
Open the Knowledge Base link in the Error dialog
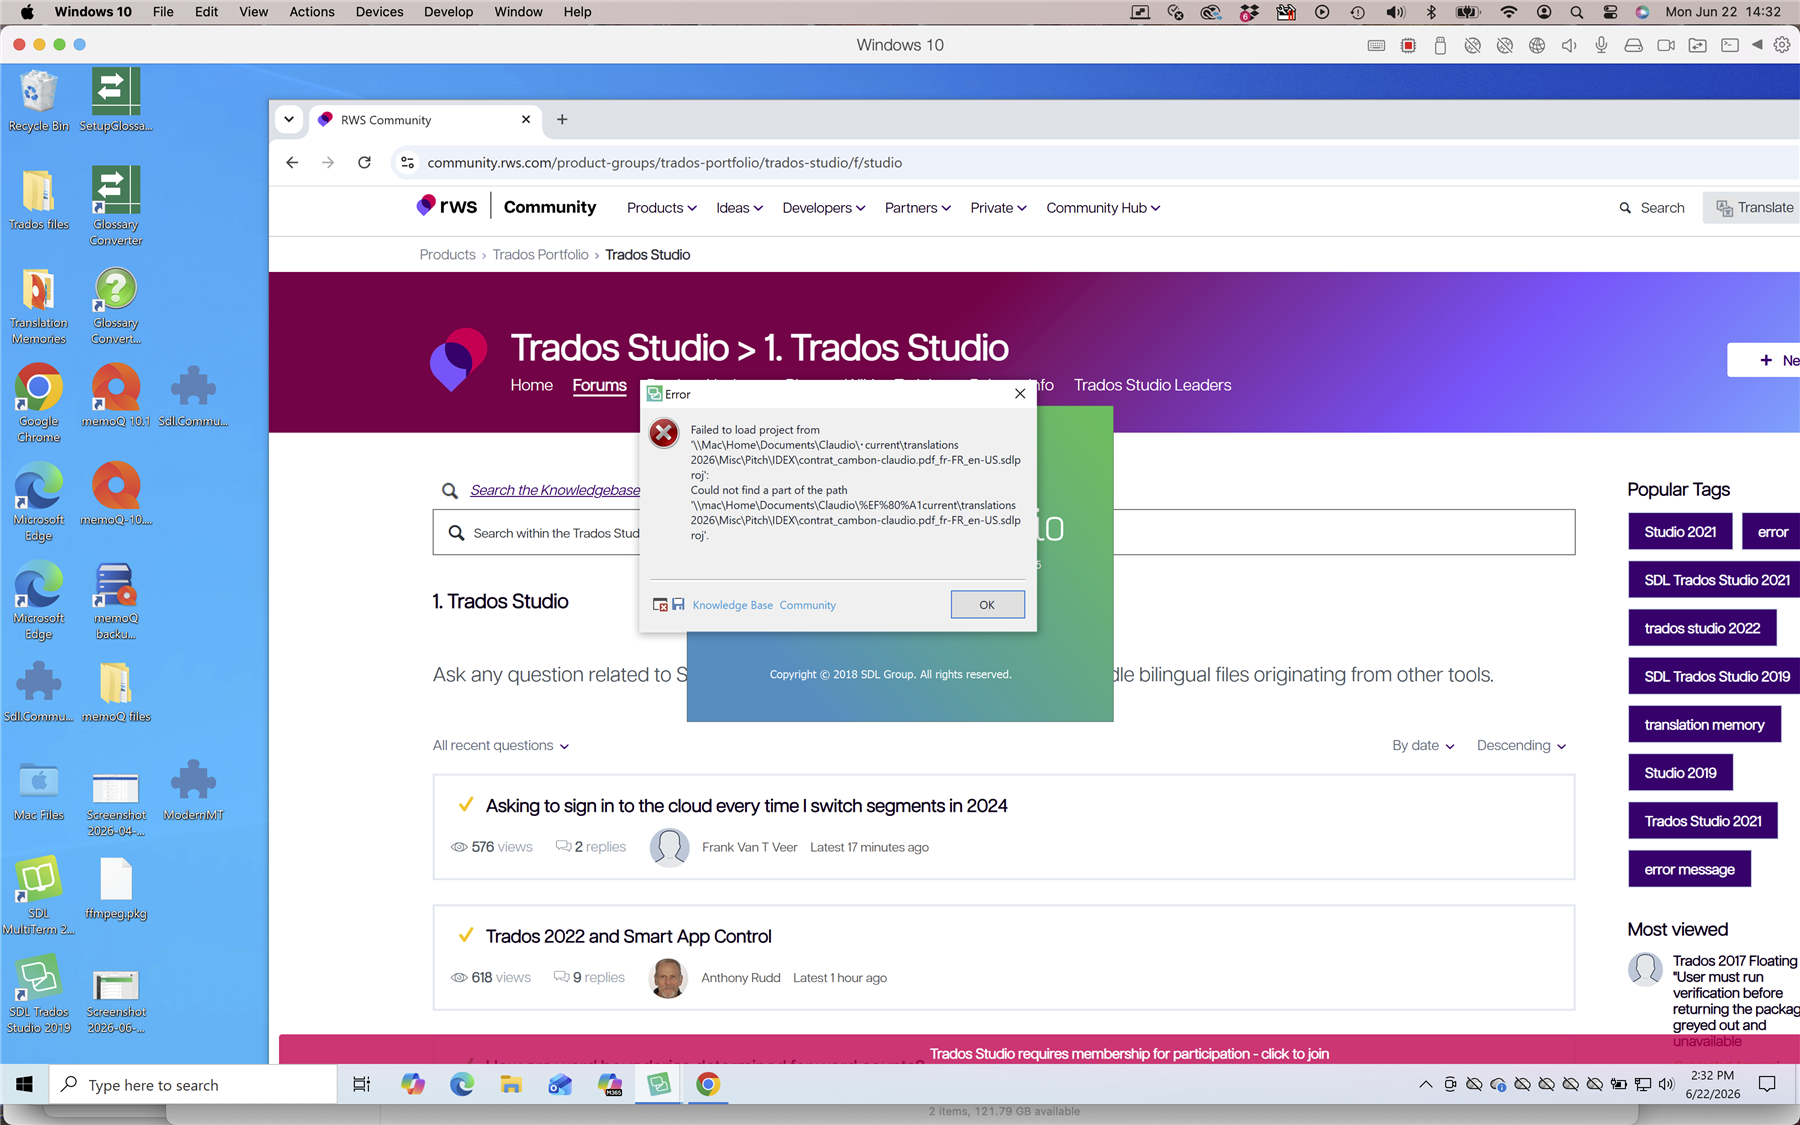[733, 605]
